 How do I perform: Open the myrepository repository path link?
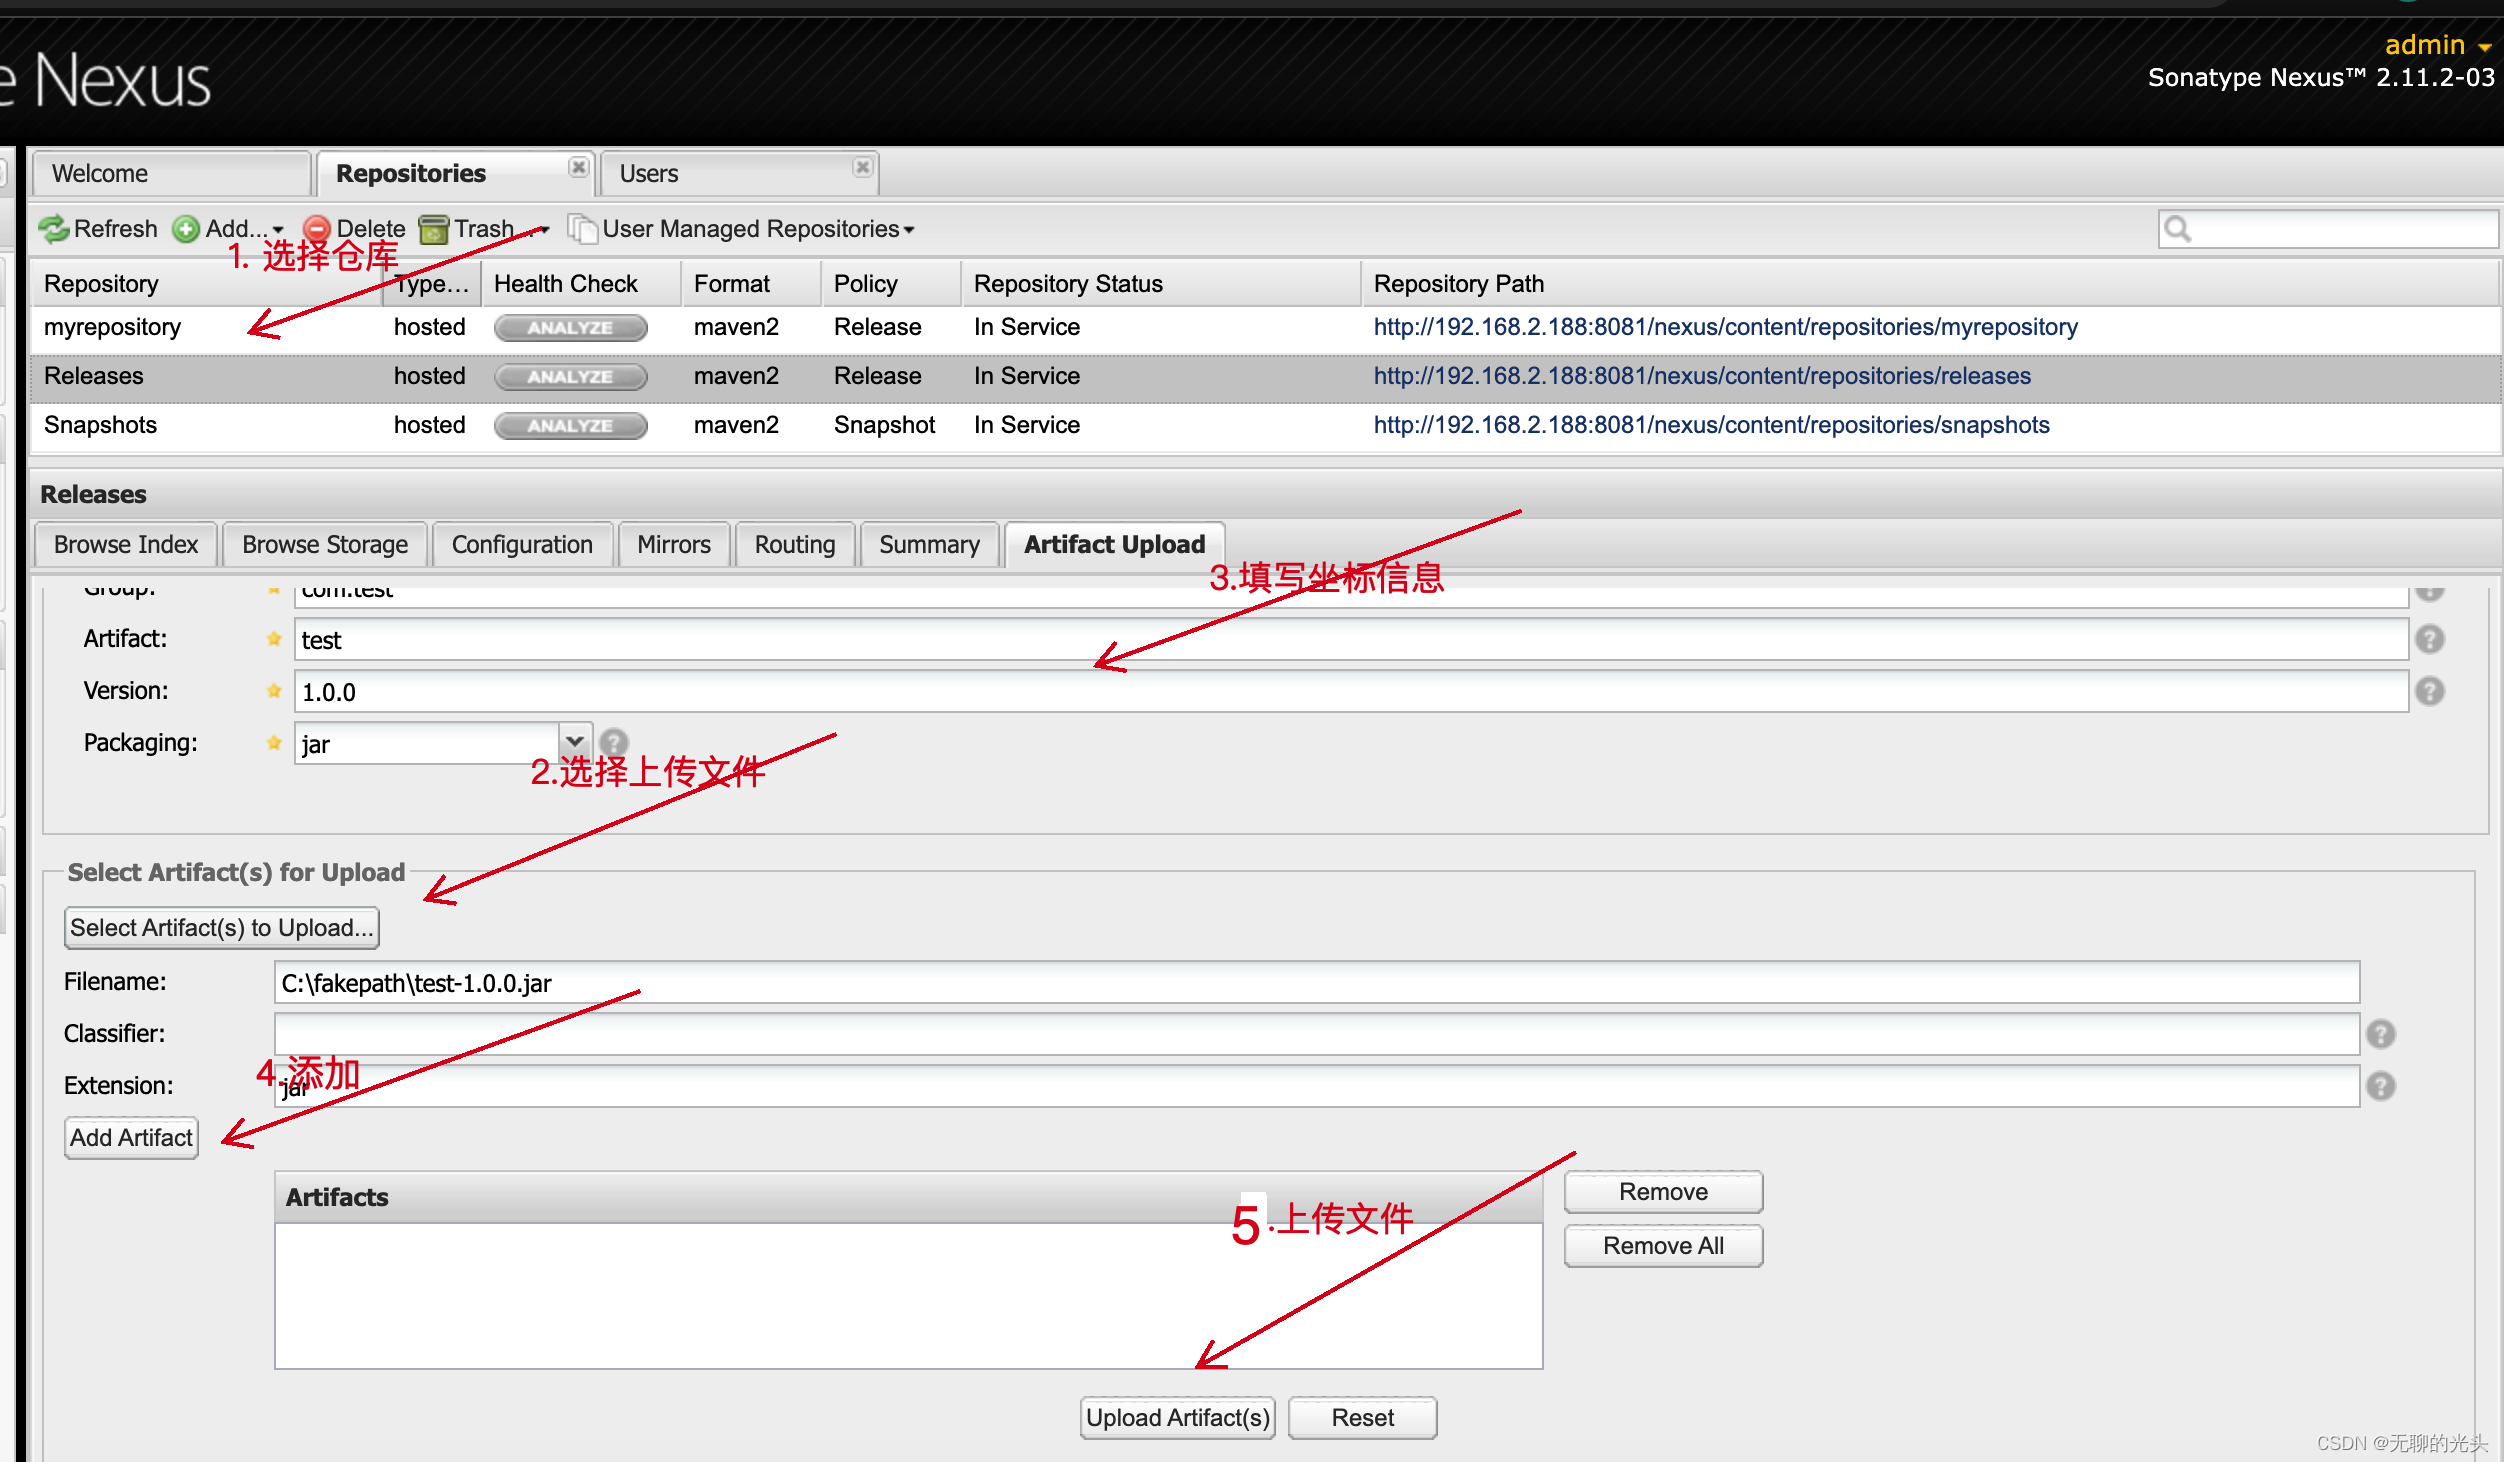pos(1725,328)
